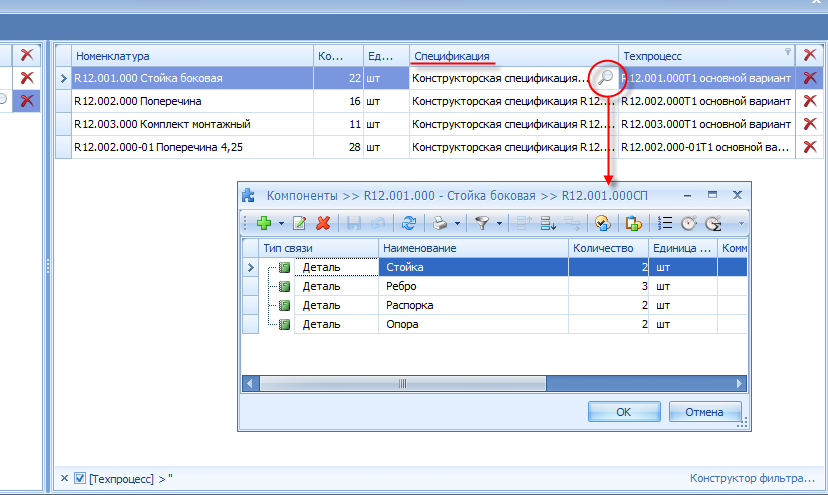The image size is (828, 495).
Task: Click red X in main grid header corner
Action: click(x=810, y=55)
